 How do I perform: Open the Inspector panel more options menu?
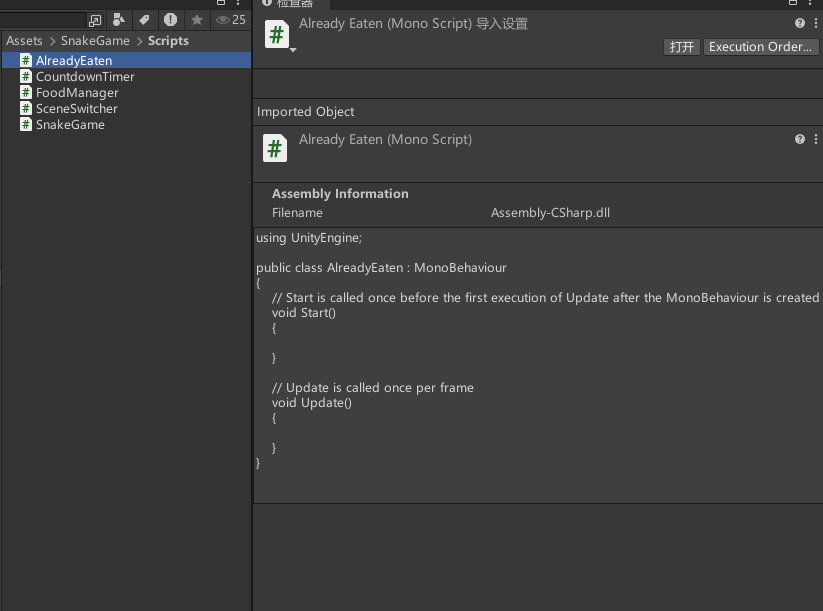(x=810, y=2)
